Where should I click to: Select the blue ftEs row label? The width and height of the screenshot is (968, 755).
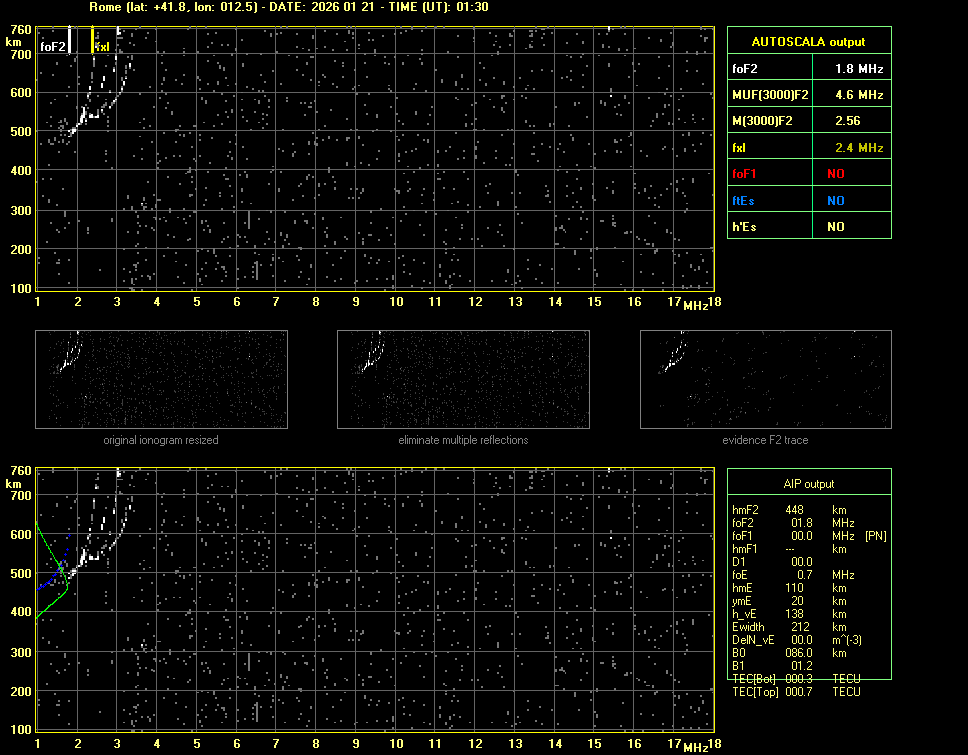745,200
